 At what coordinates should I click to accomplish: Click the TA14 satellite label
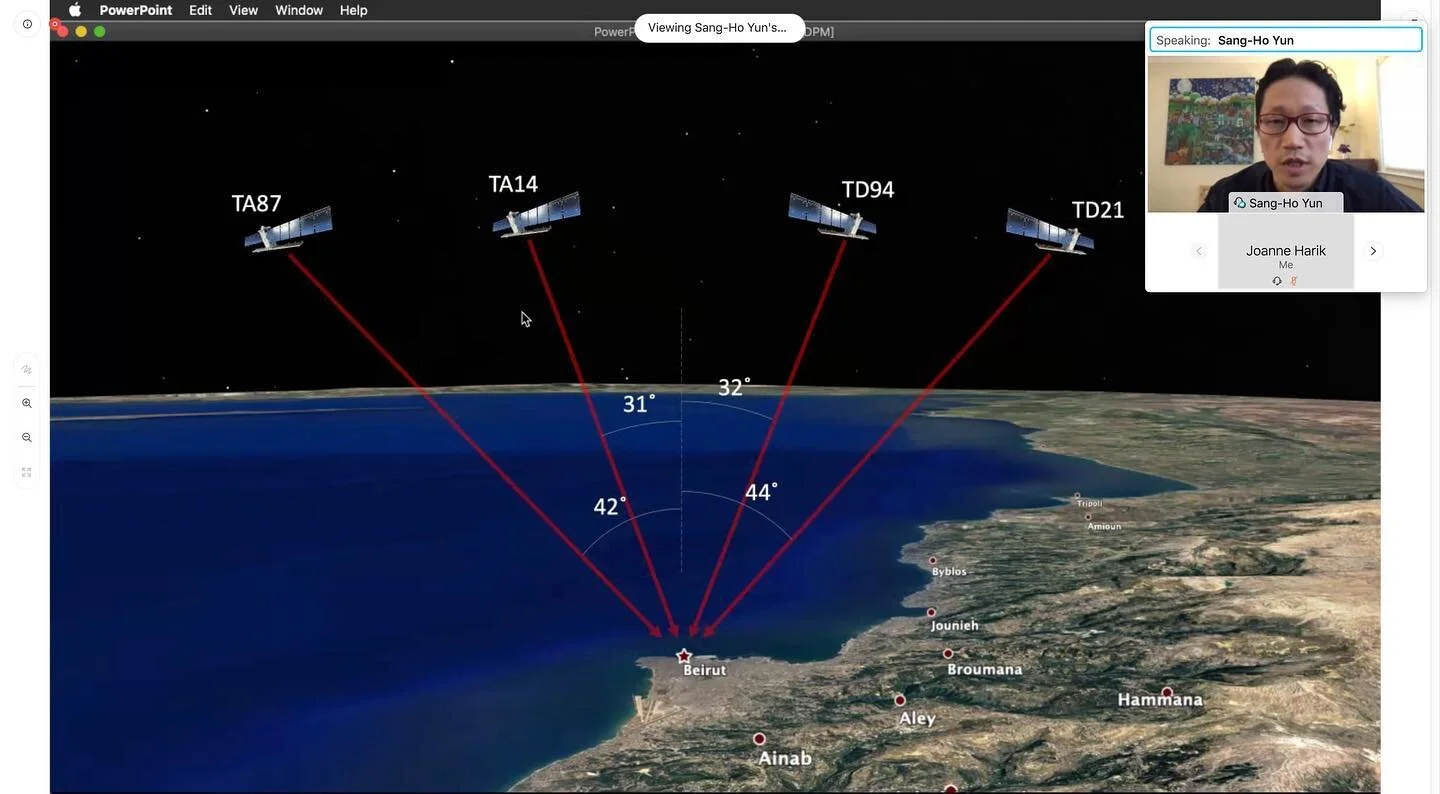[513, 184]
